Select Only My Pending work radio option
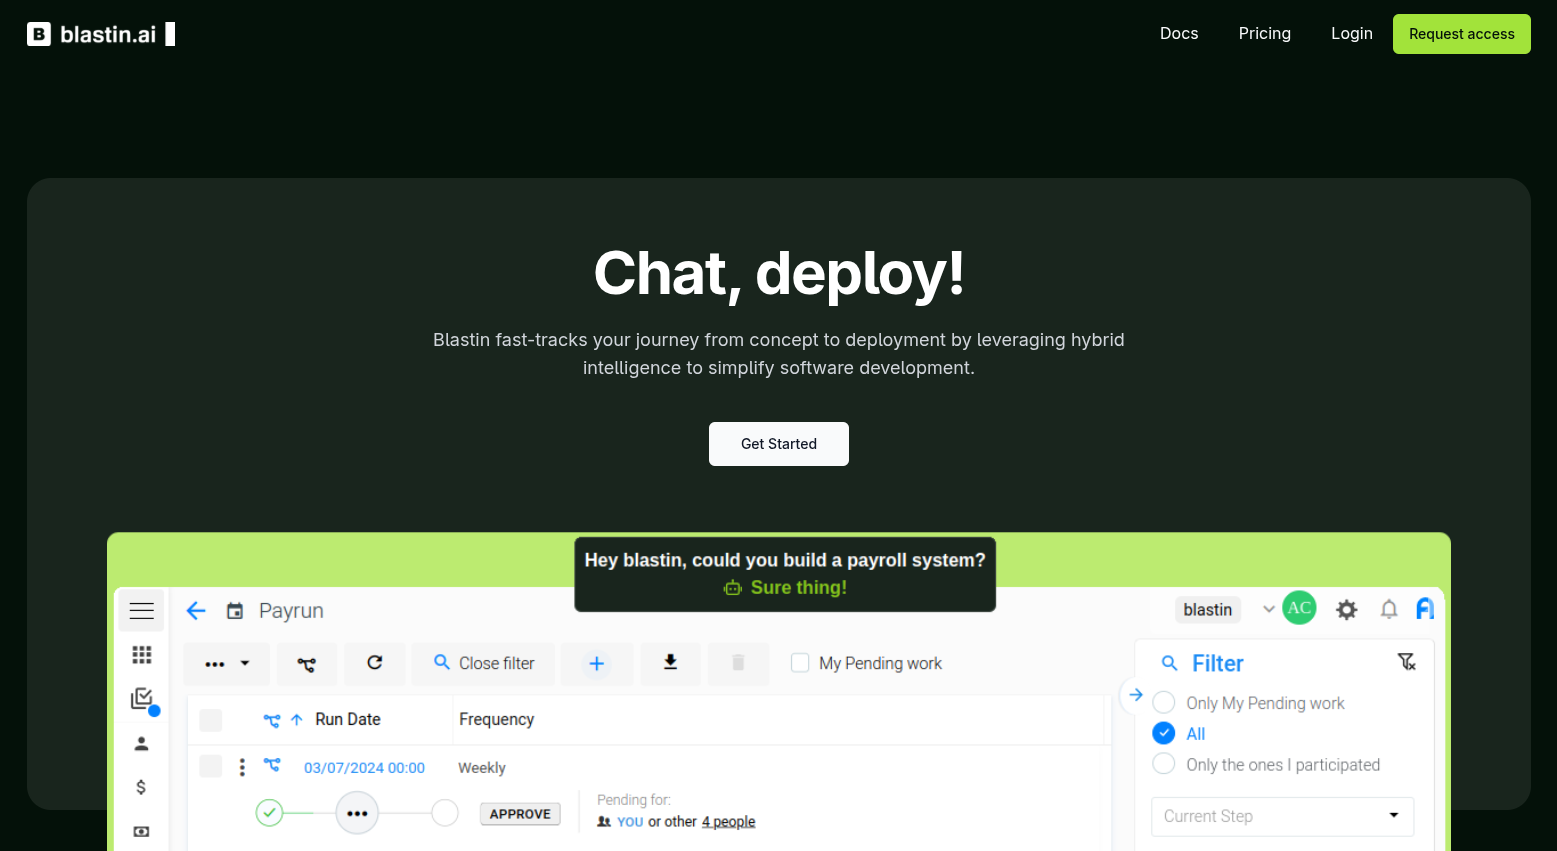Screen dimensions: 1557x851 1164,703
